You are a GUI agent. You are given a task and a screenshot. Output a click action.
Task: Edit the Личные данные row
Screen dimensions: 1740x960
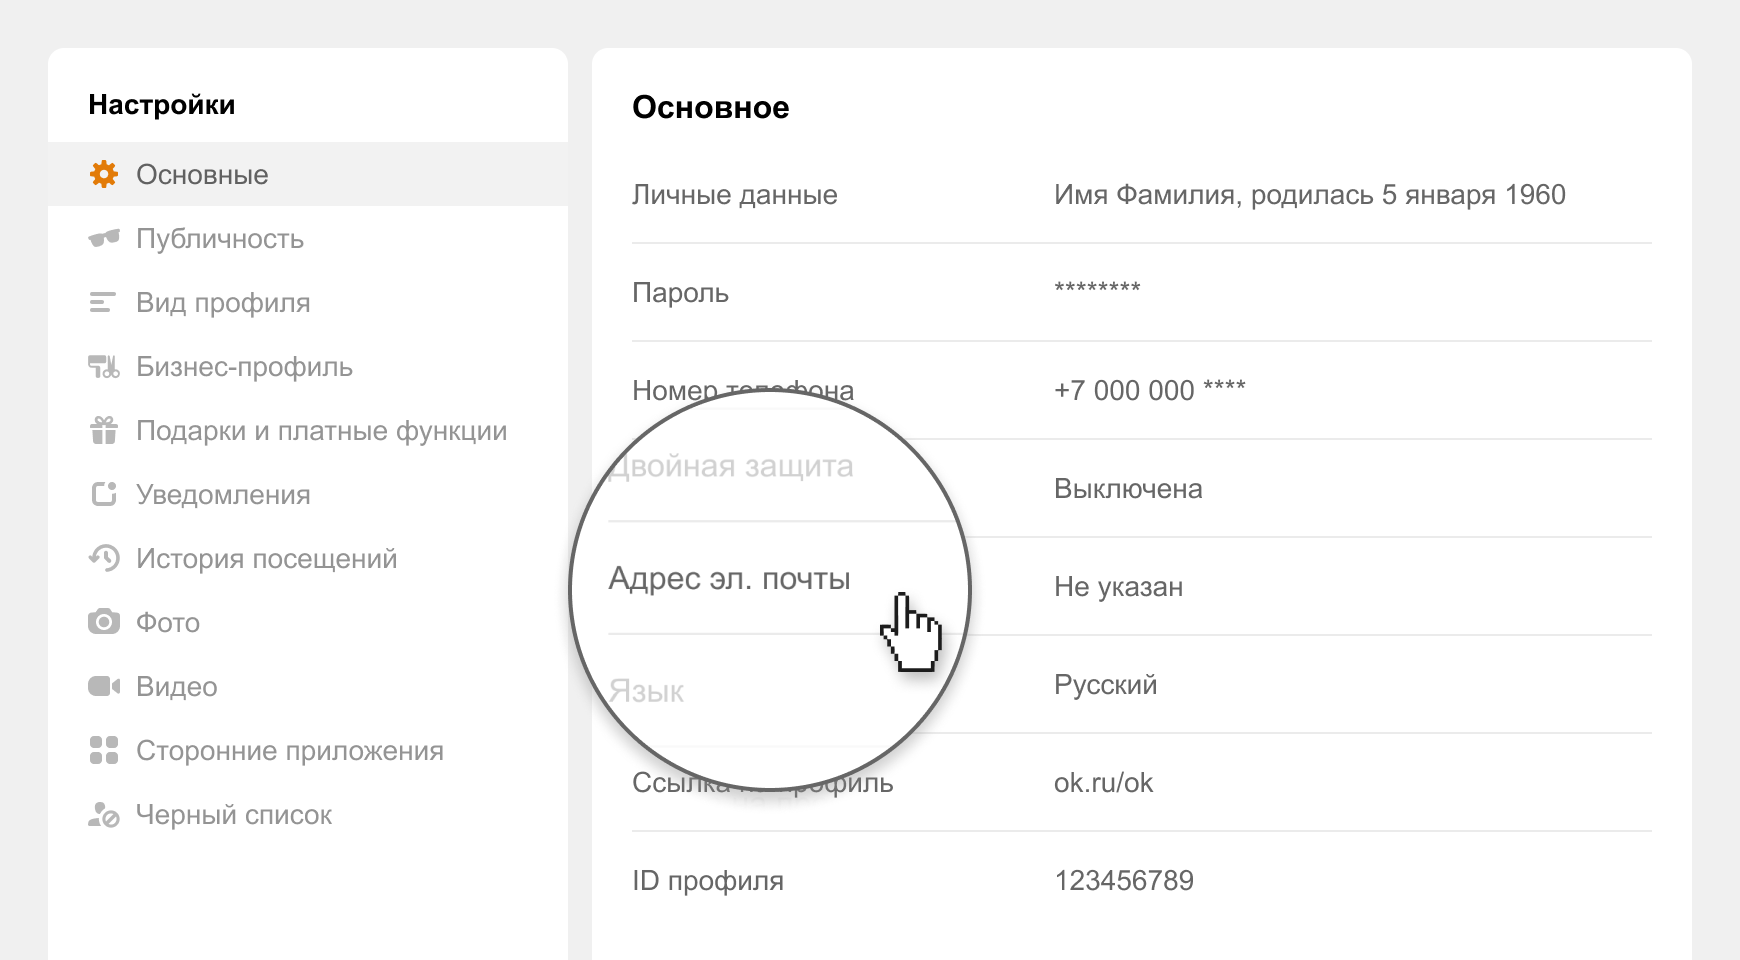point(1142,195)
